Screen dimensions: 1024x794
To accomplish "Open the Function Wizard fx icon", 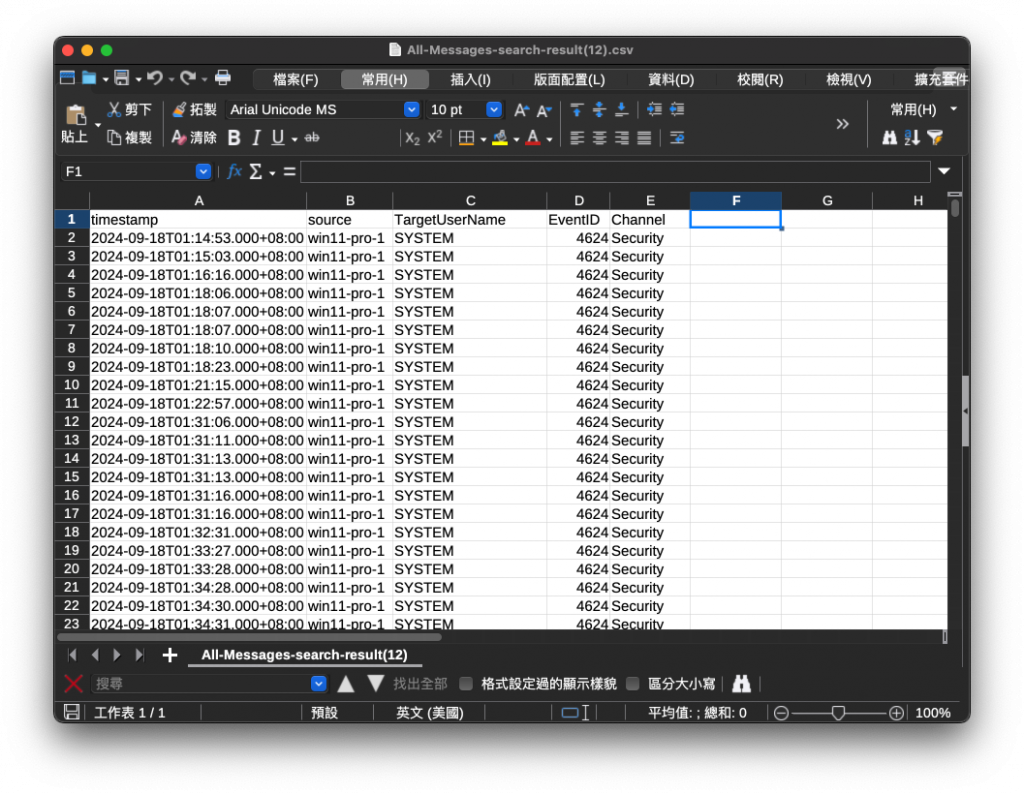I will [x=234, y=172].
